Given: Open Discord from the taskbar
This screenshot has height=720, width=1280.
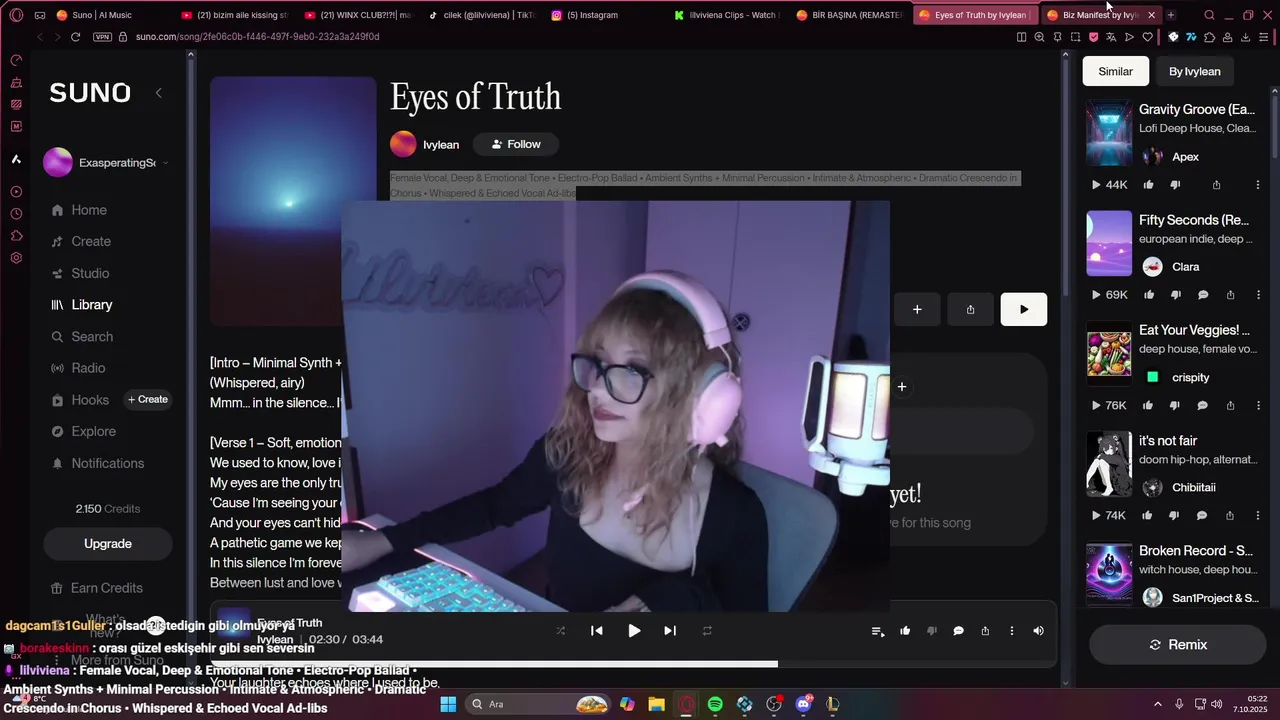Looking at the screenshot, I should (803, 704).
